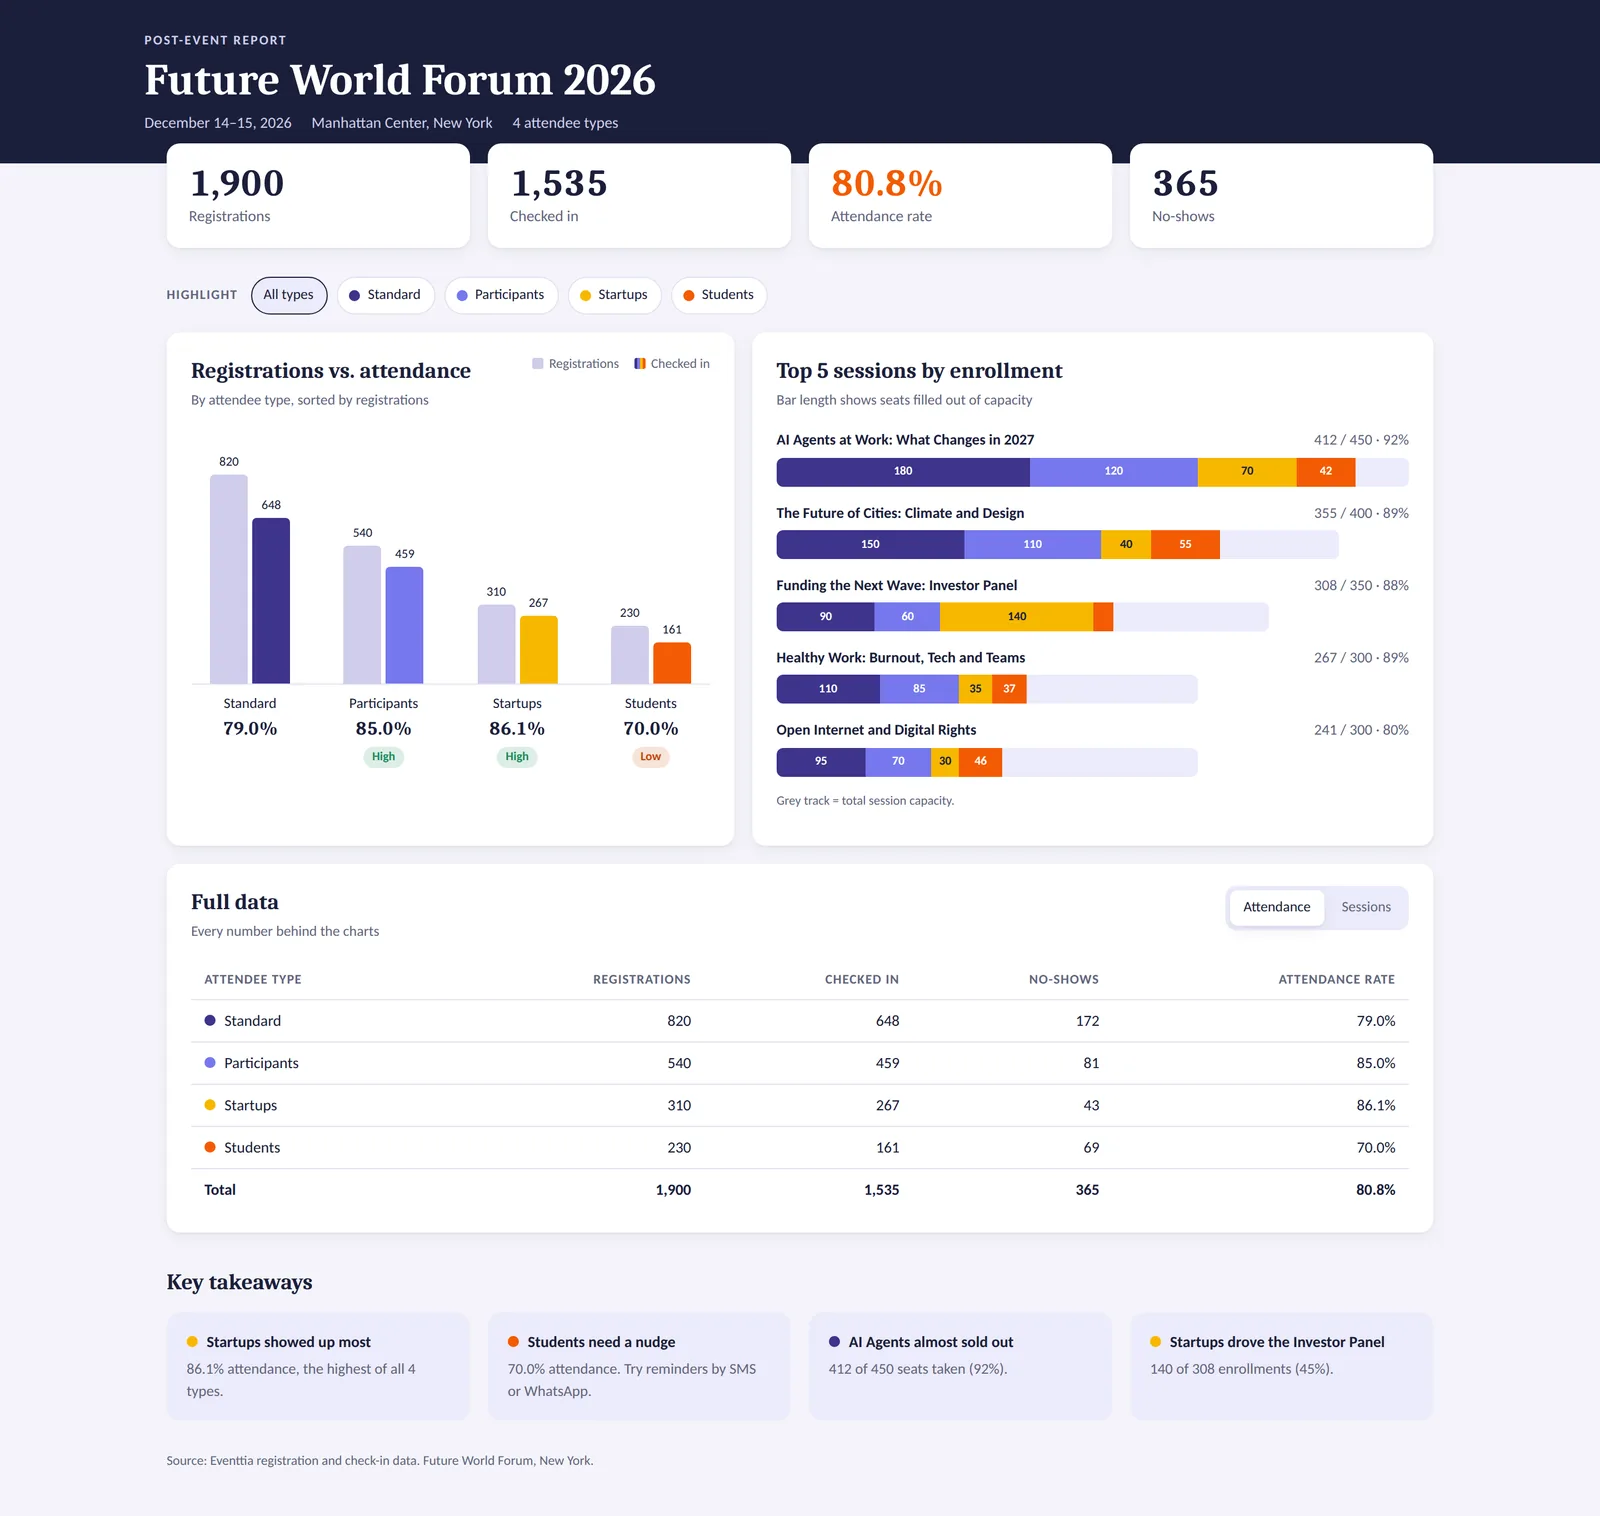Click the Attendee Type column header
The image size is (1600, 1516).
point(252,980)
